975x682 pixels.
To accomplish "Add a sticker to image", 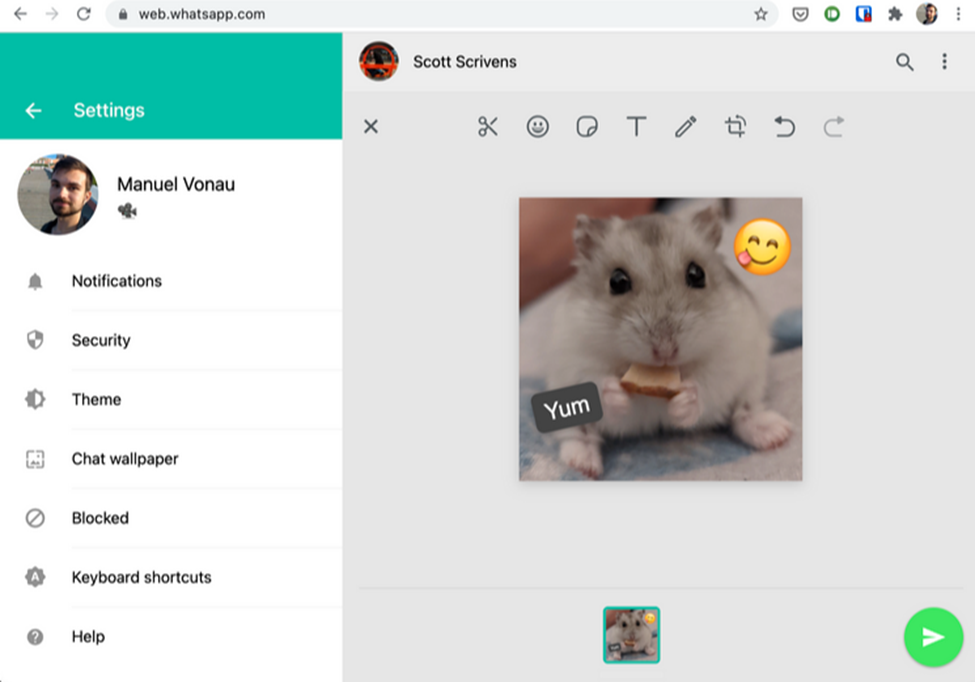I will (x=587, y=127).
